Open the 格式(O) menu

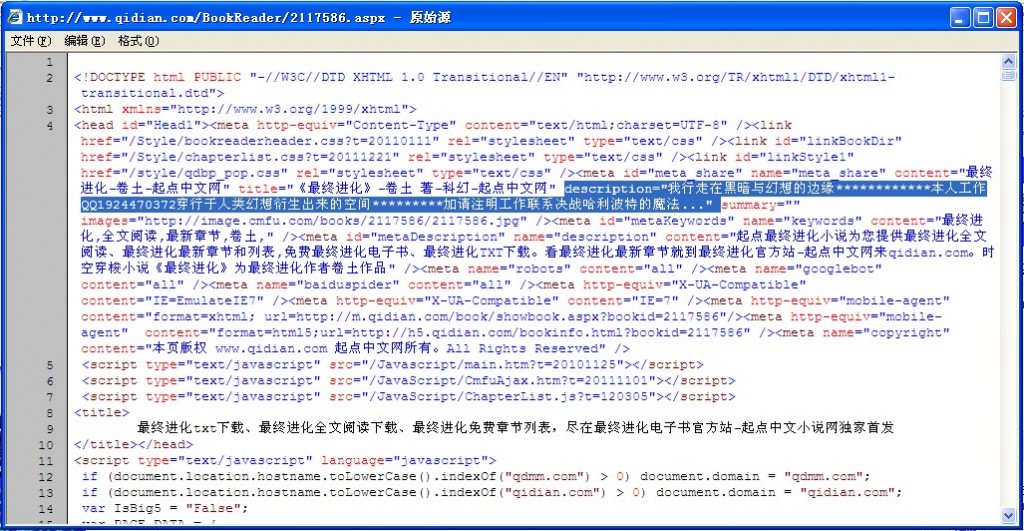(138, 41)
